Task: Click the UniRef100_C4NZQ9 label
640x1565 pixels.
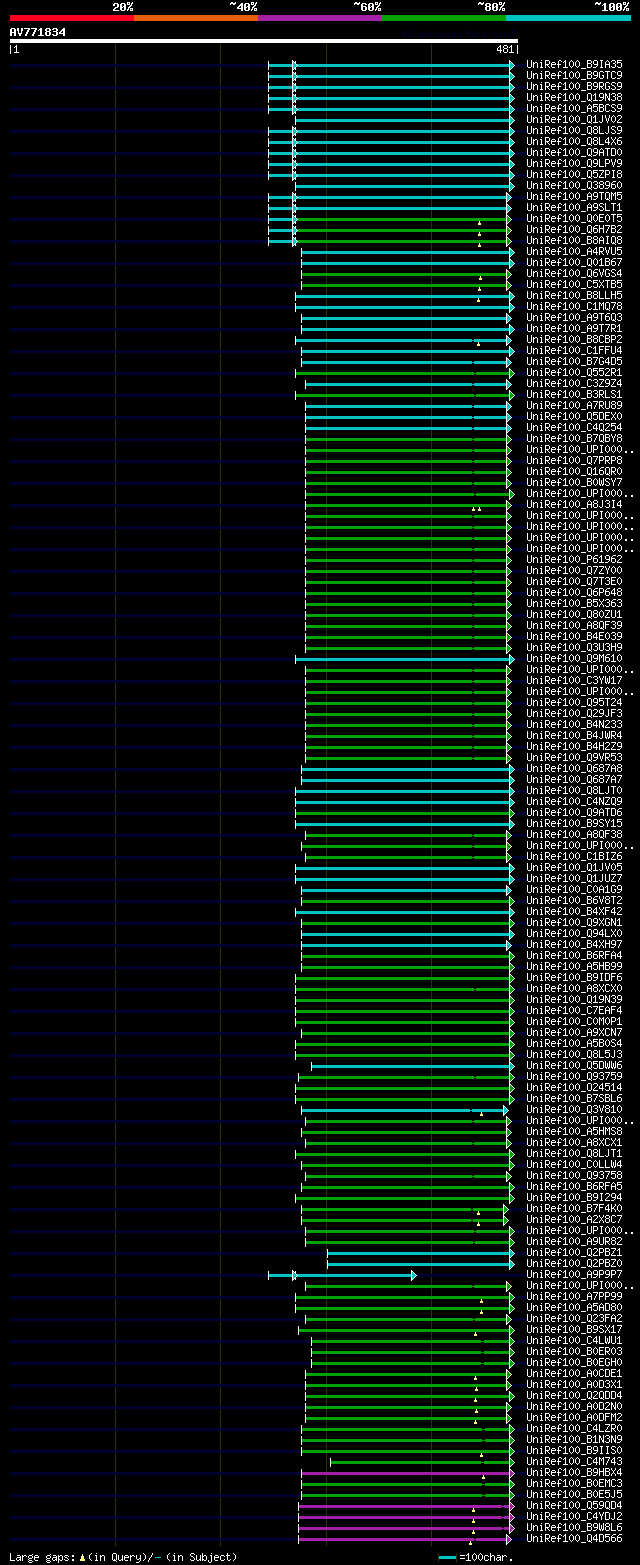Action: coord(574,801)
